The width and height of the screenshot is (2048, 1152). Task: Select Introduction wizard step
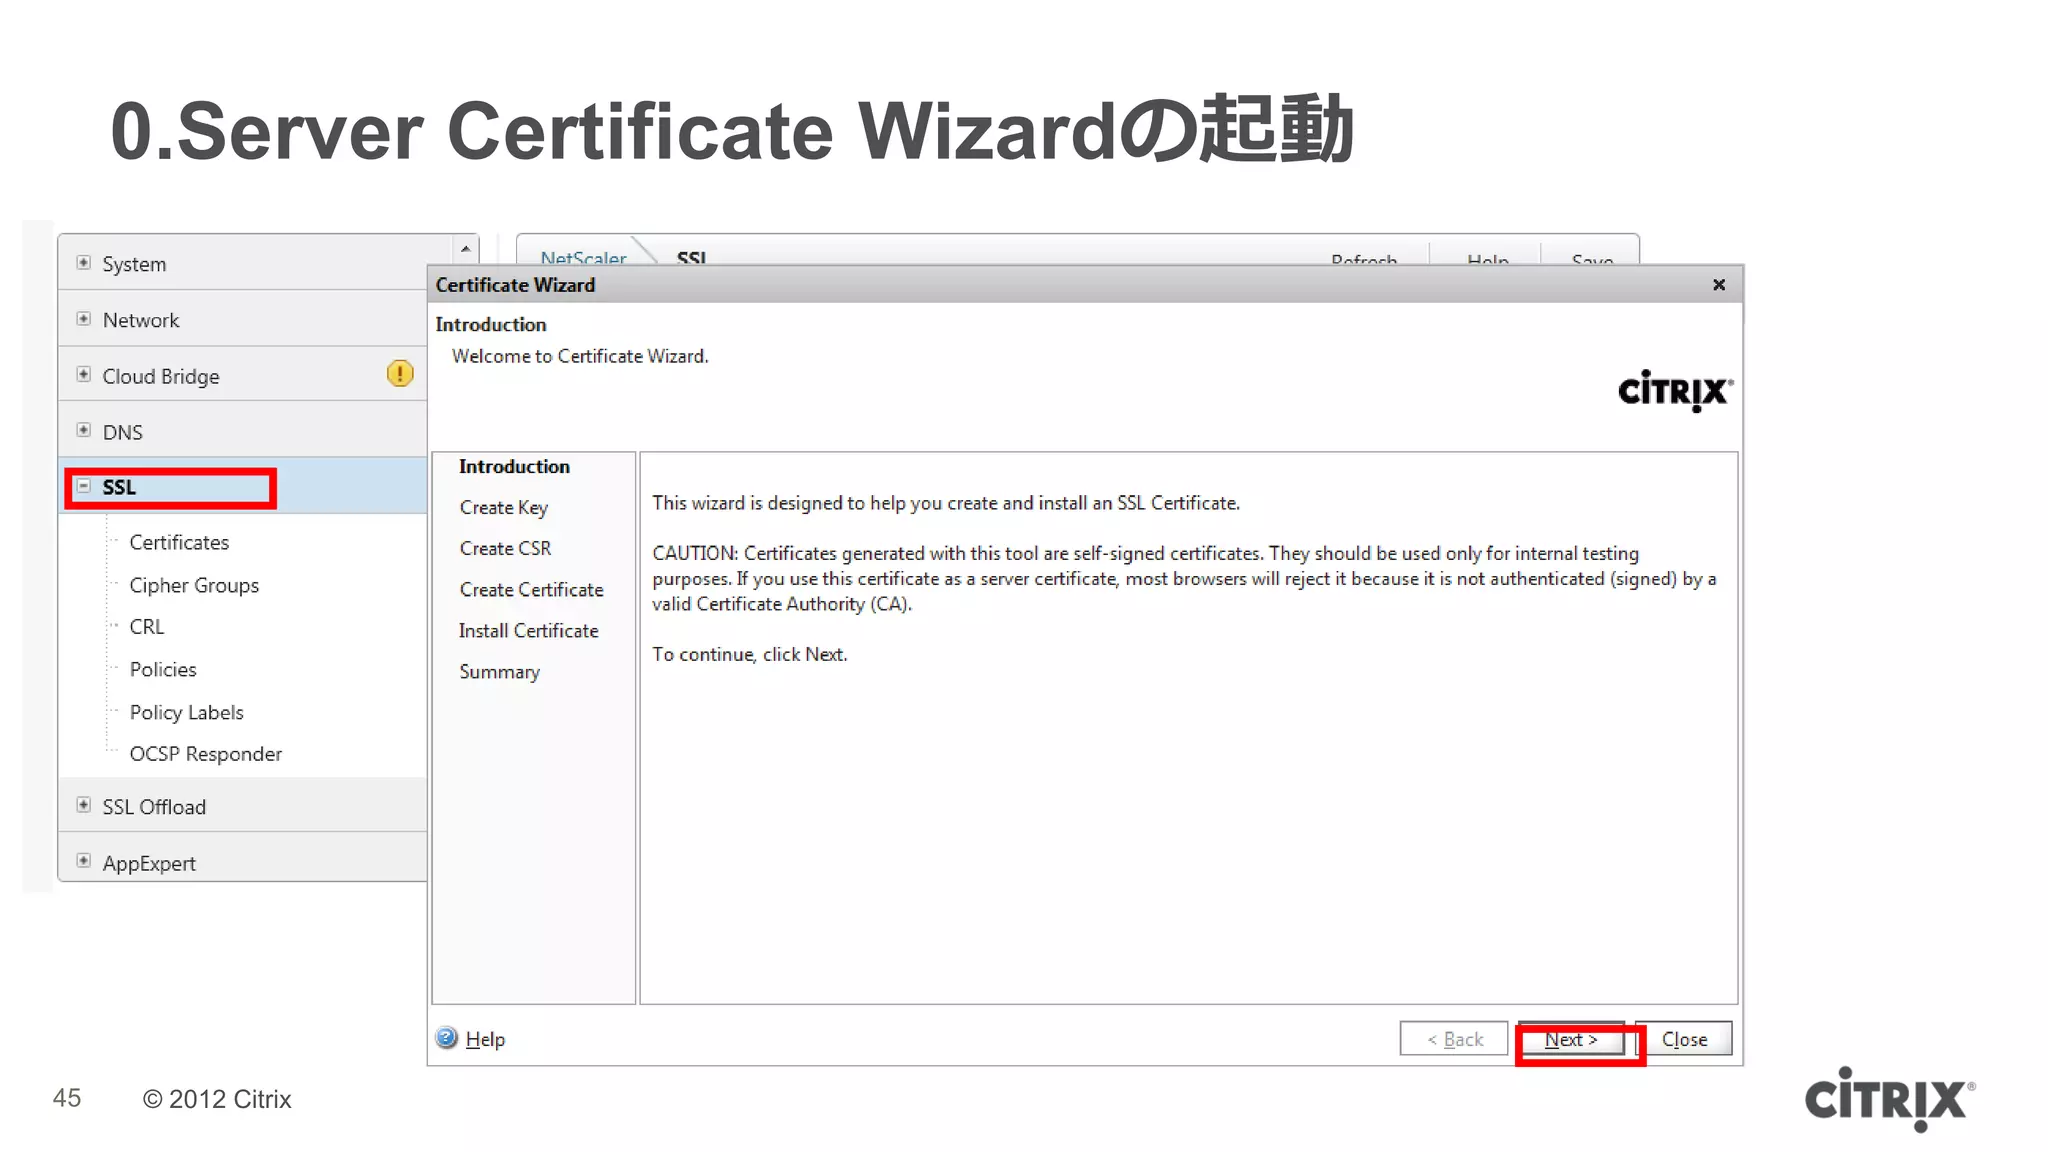(514, 466)
